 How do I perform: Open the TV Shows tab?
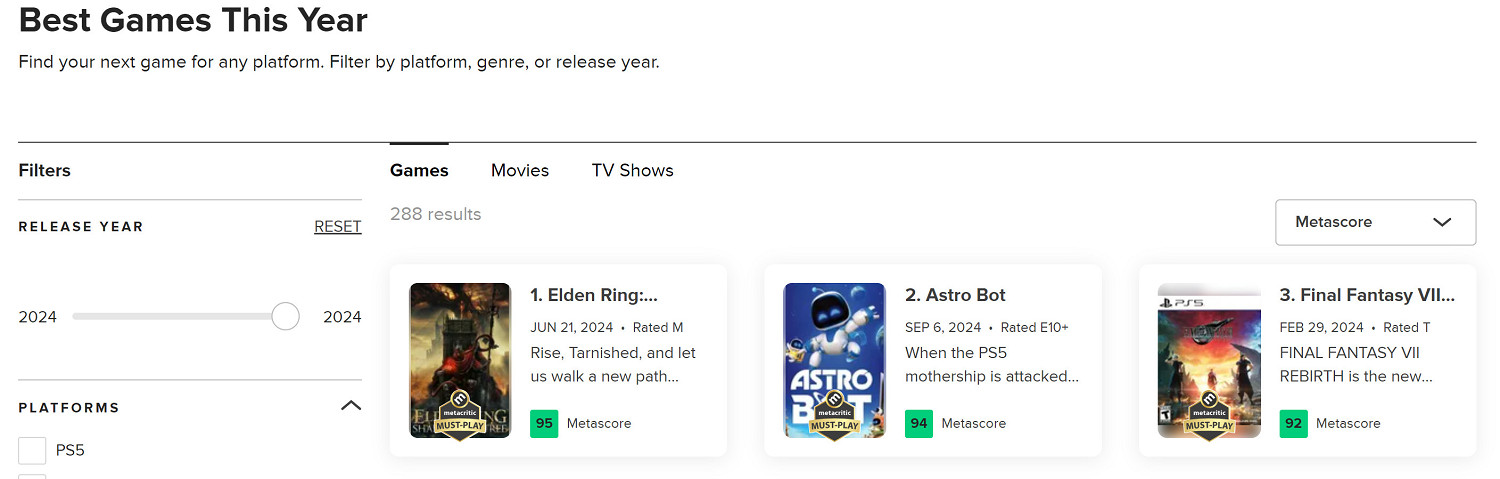pos(632,170)
